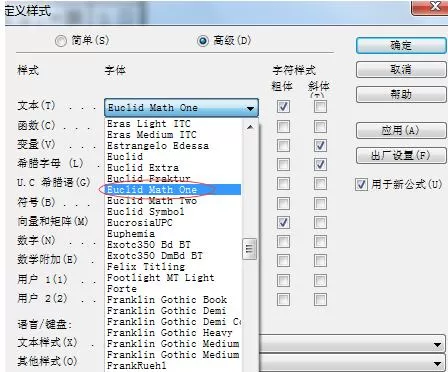Check italic for the 数字(N) row
Viewport: 448px width, 372px height.
pyautogui.click(x=320, y=241)
